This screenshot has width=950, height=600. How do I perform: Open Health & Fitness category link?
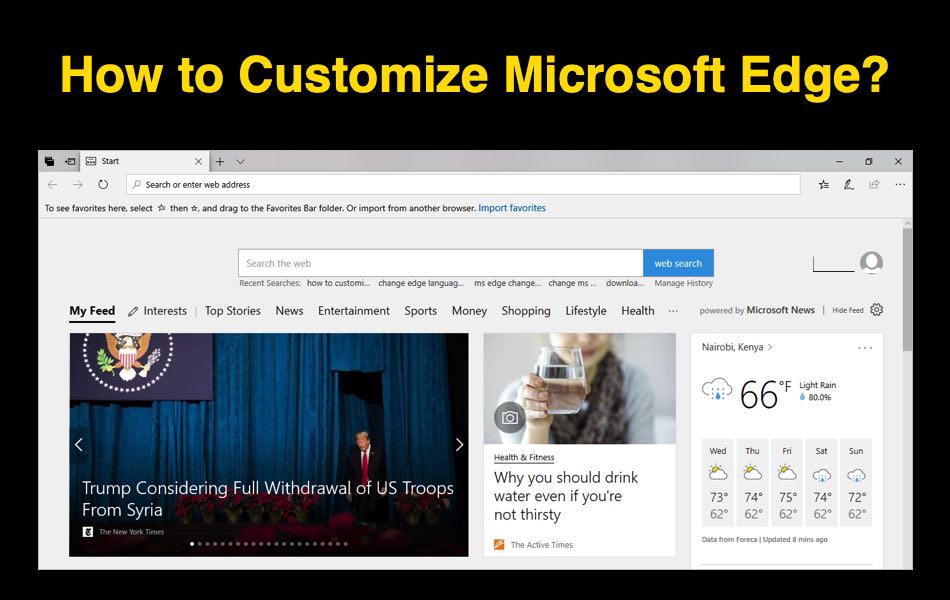tap(524, 458)
